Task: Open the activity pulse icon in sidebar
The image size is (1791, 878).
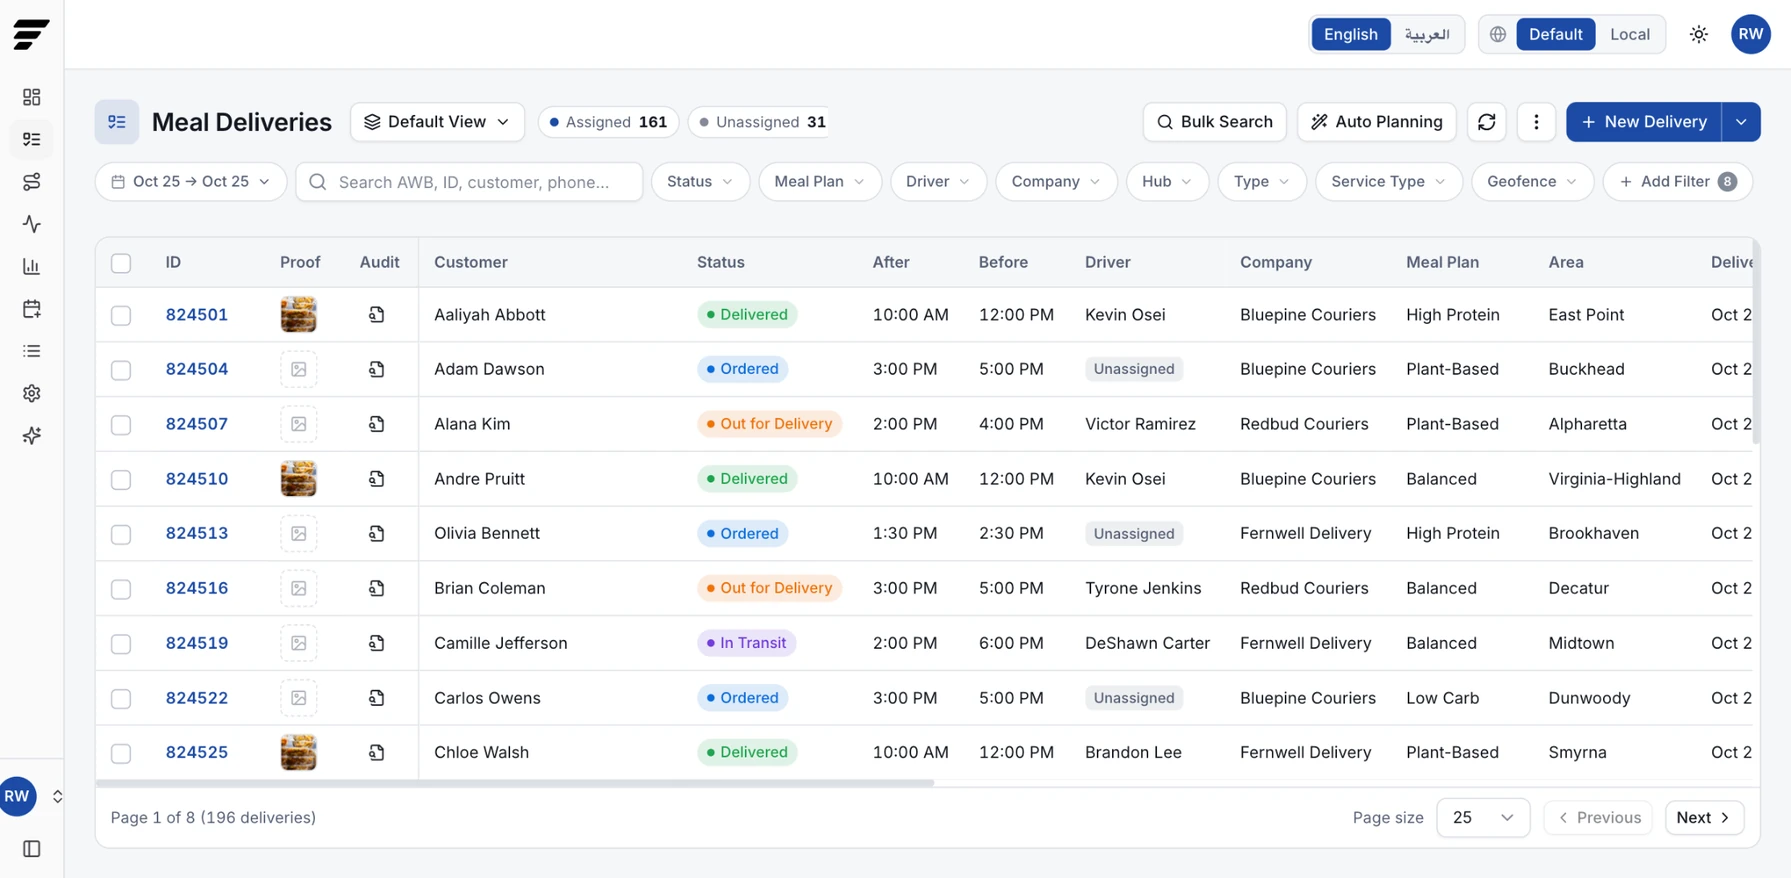Action: (32, 224)
